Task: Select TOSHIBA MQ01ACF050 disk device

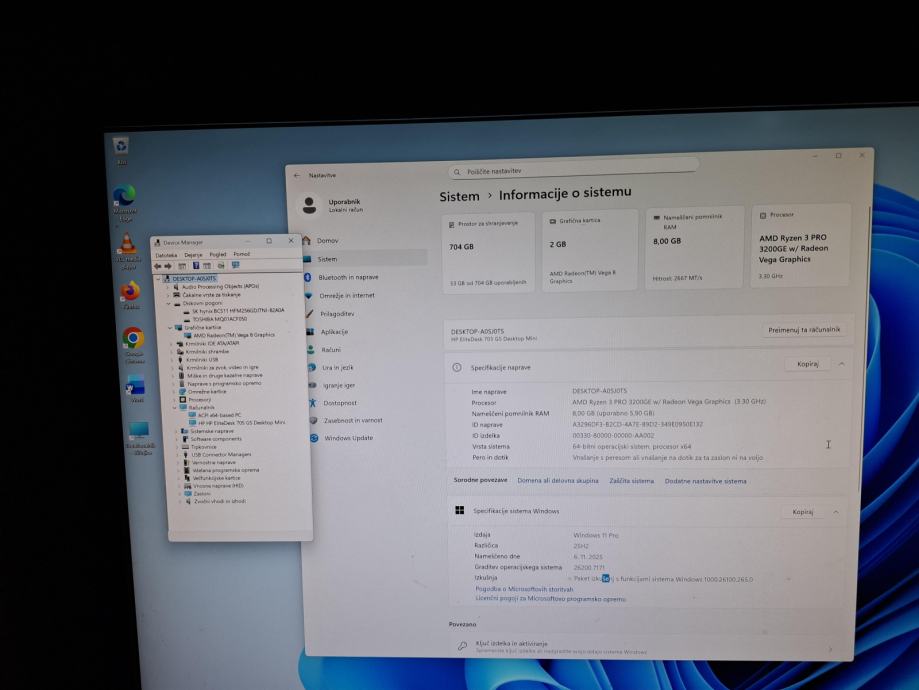Action: click(220, 319)
